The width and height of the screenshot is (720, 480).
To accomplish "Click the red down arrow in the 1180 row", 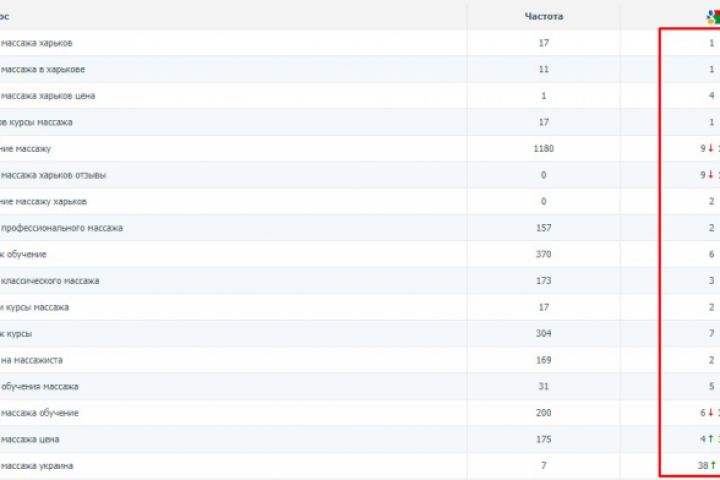I will point(711,148).
